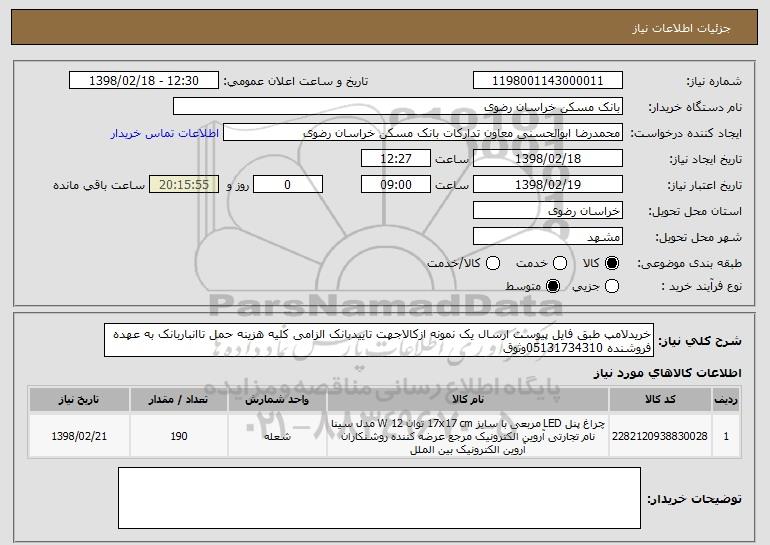The width and height of the screenshot is (770, 545).
Task: Choose the متوسط purchase process option
Action: pyautogui.click(x=553, y=286)
